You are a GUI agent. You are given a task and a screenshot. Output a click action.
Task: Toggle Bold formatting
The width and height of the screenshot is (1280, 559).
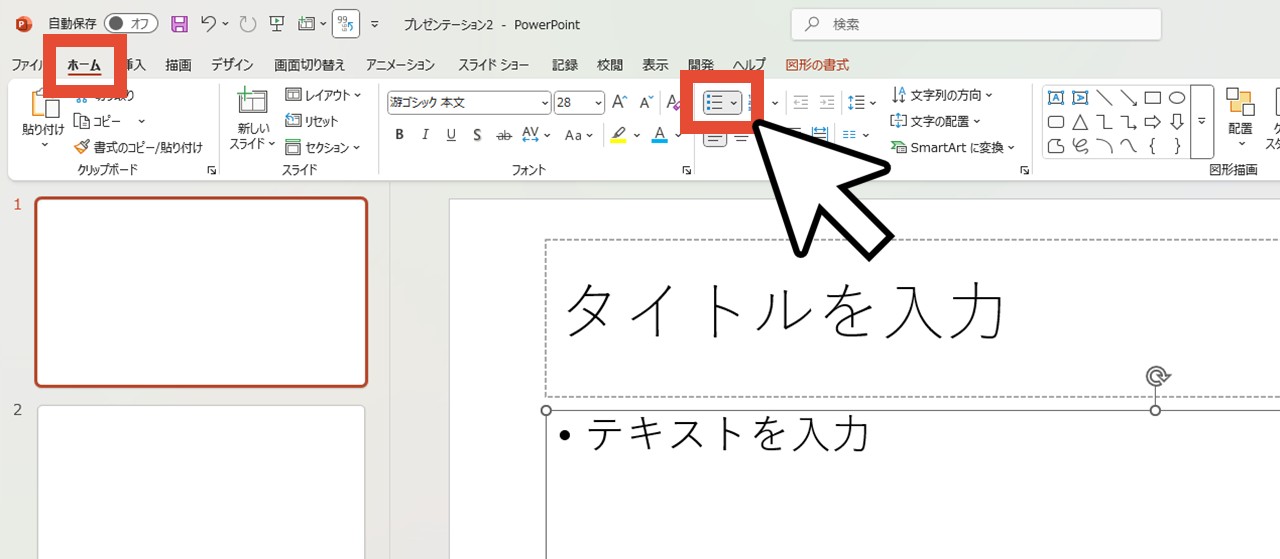point(399,135)
